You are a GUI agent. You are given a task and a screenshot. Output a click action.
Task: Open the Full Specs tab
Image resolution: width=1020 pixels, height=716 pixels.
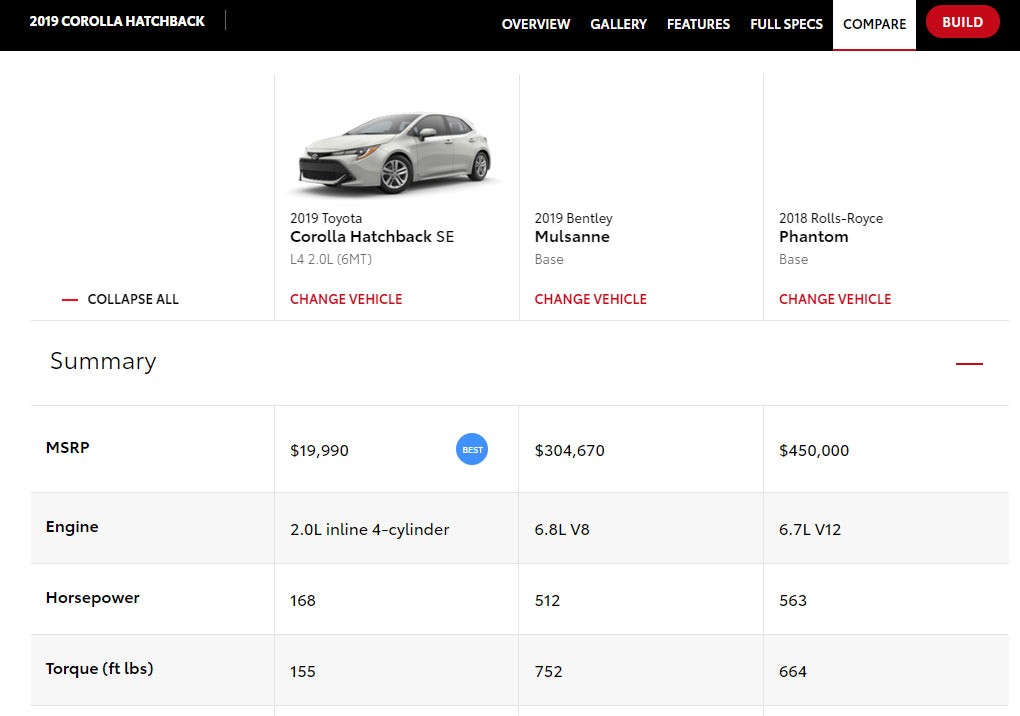786,24
